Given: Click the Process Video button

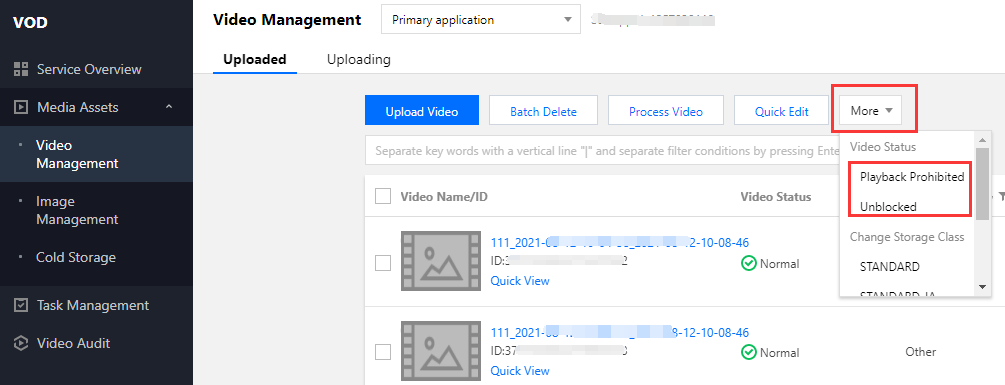Looking at the screenshot, I should tap(666, 111).
